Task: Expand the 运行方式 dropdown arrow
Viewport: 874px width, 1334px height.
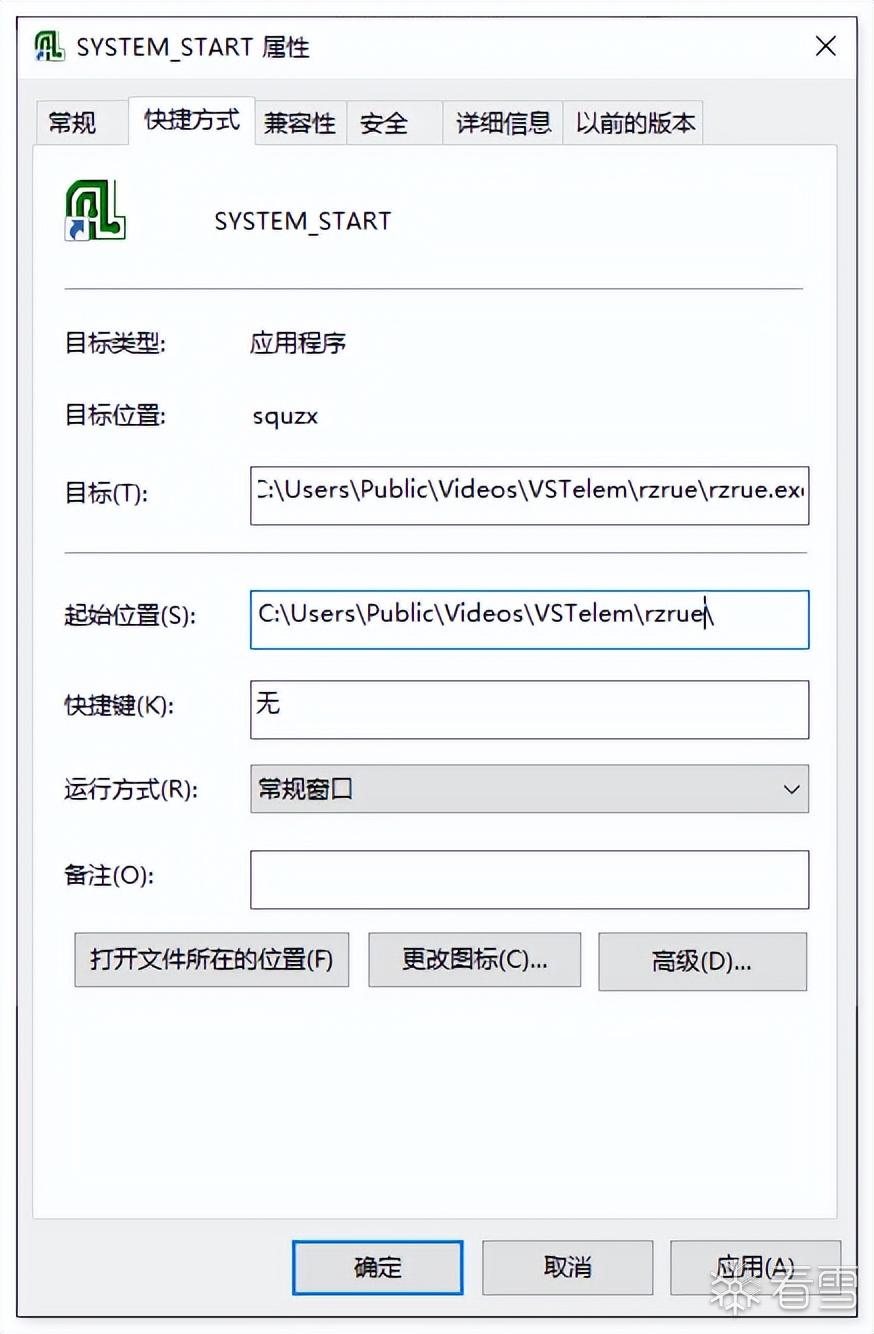Action: point(791,789)
